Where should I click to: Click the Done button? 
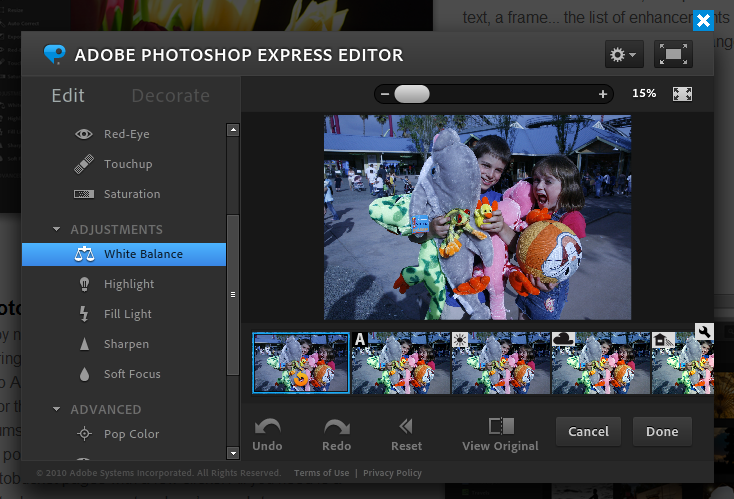(x=662, y=432)
